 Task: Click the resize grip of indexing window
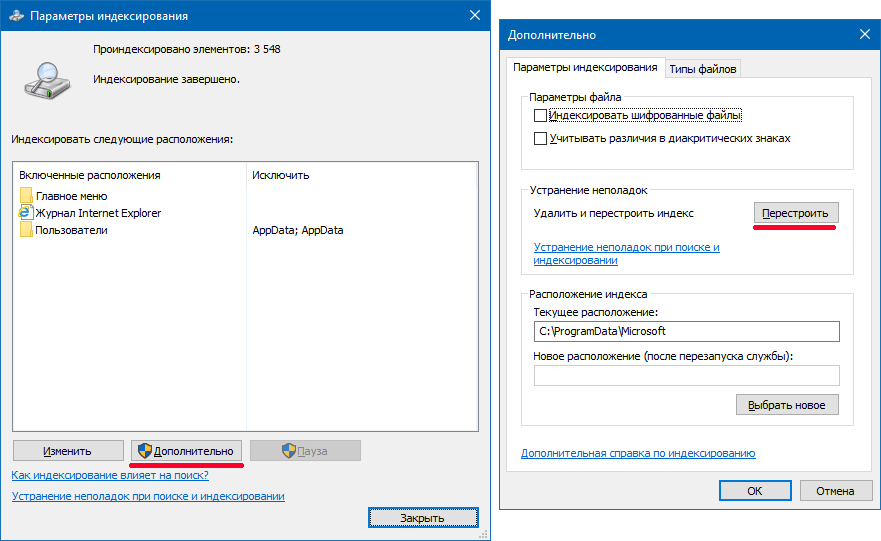pyautogui.click(x=483, y=534)
